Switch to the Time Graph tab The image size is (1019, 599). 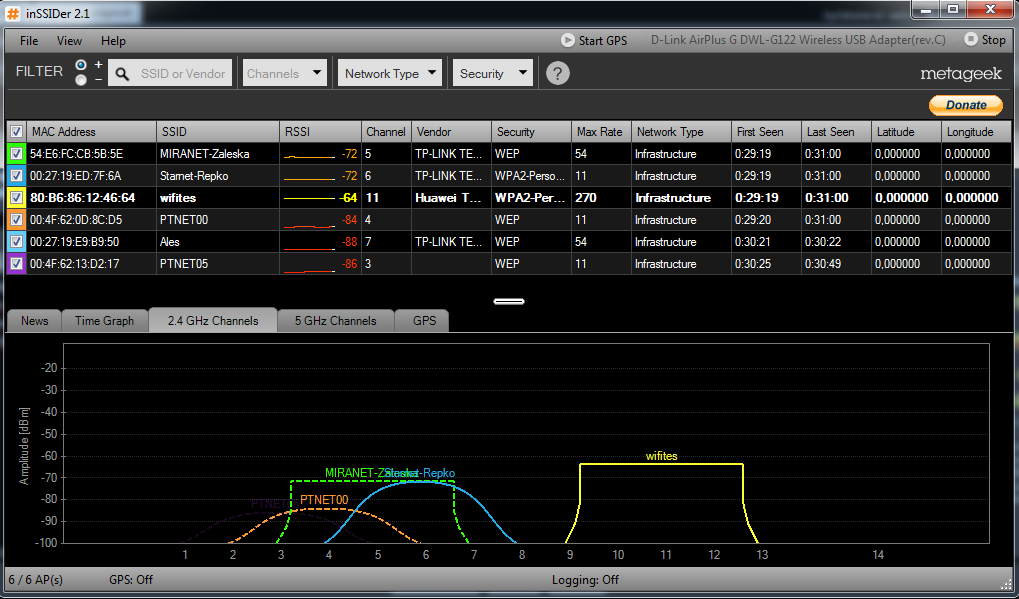pos(105,321)
